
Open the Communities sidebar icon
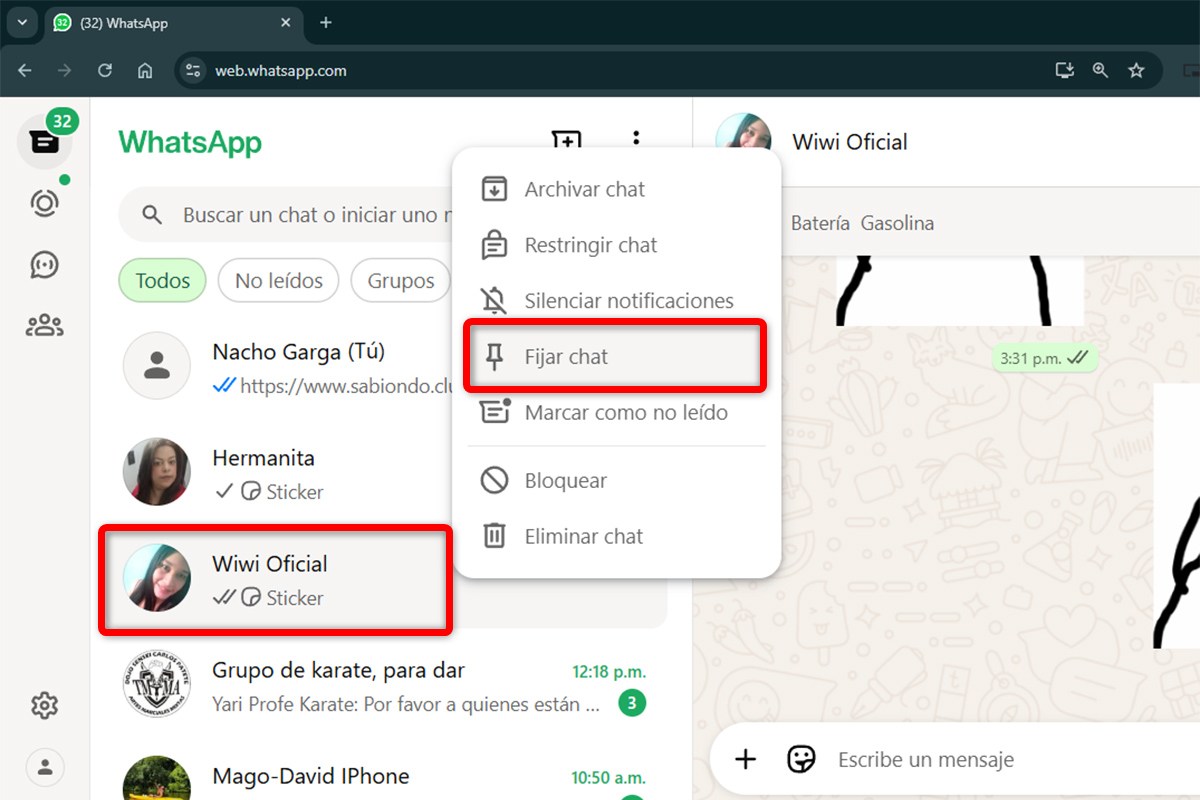(45, 325)
